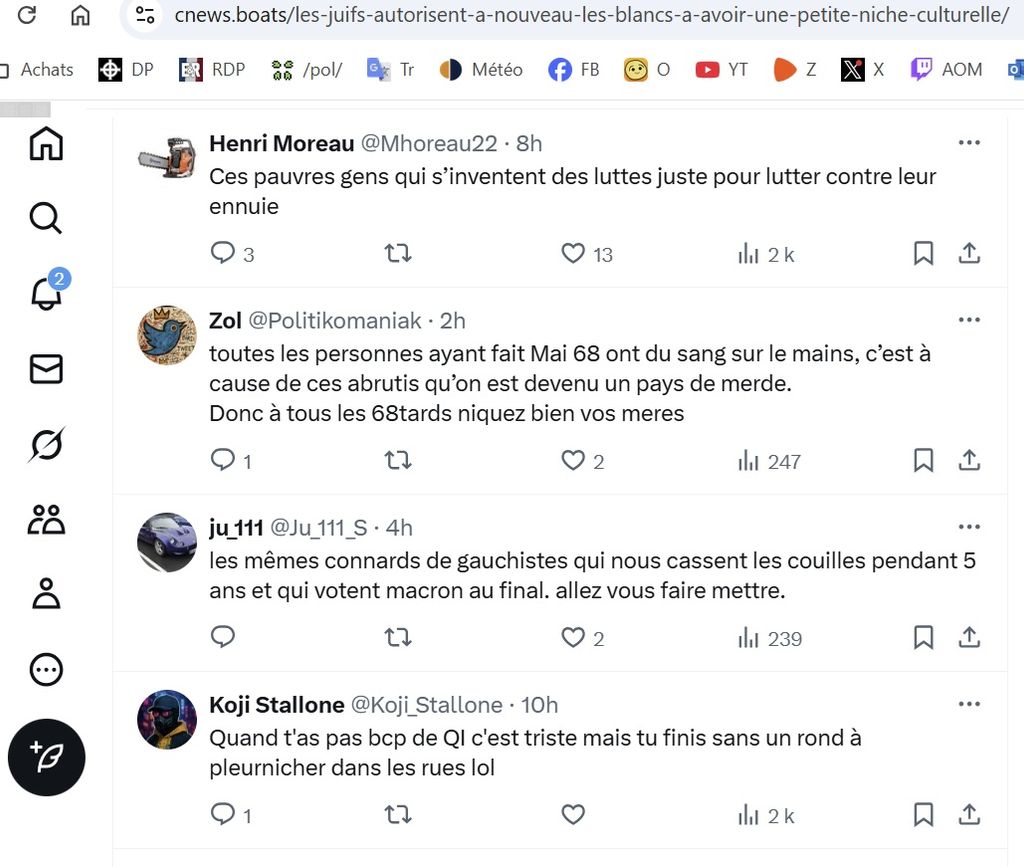1024x867 pixels.
Task: Repost the ju_111 post
Action: tap(398, 637)
